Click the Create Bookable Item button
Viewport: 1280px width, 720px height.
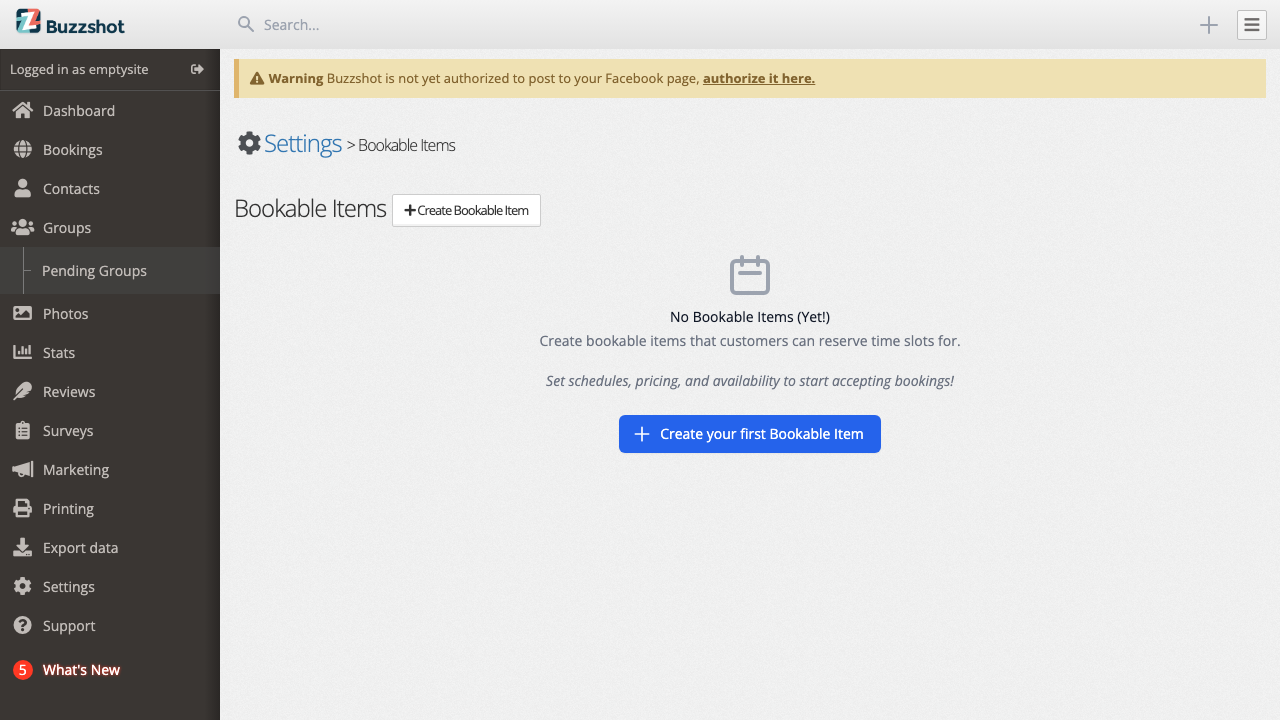coord(466,210)
